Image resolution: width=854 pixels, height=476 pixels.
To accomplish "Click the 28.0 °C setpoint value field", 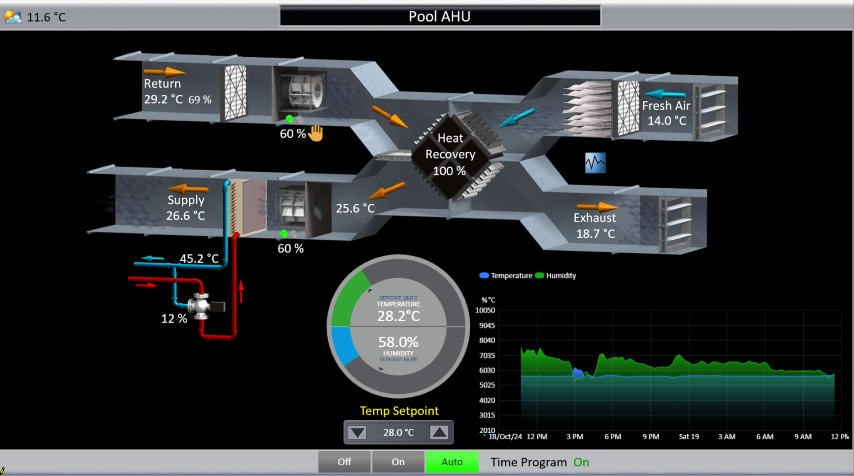I will [x=398, y=433].
